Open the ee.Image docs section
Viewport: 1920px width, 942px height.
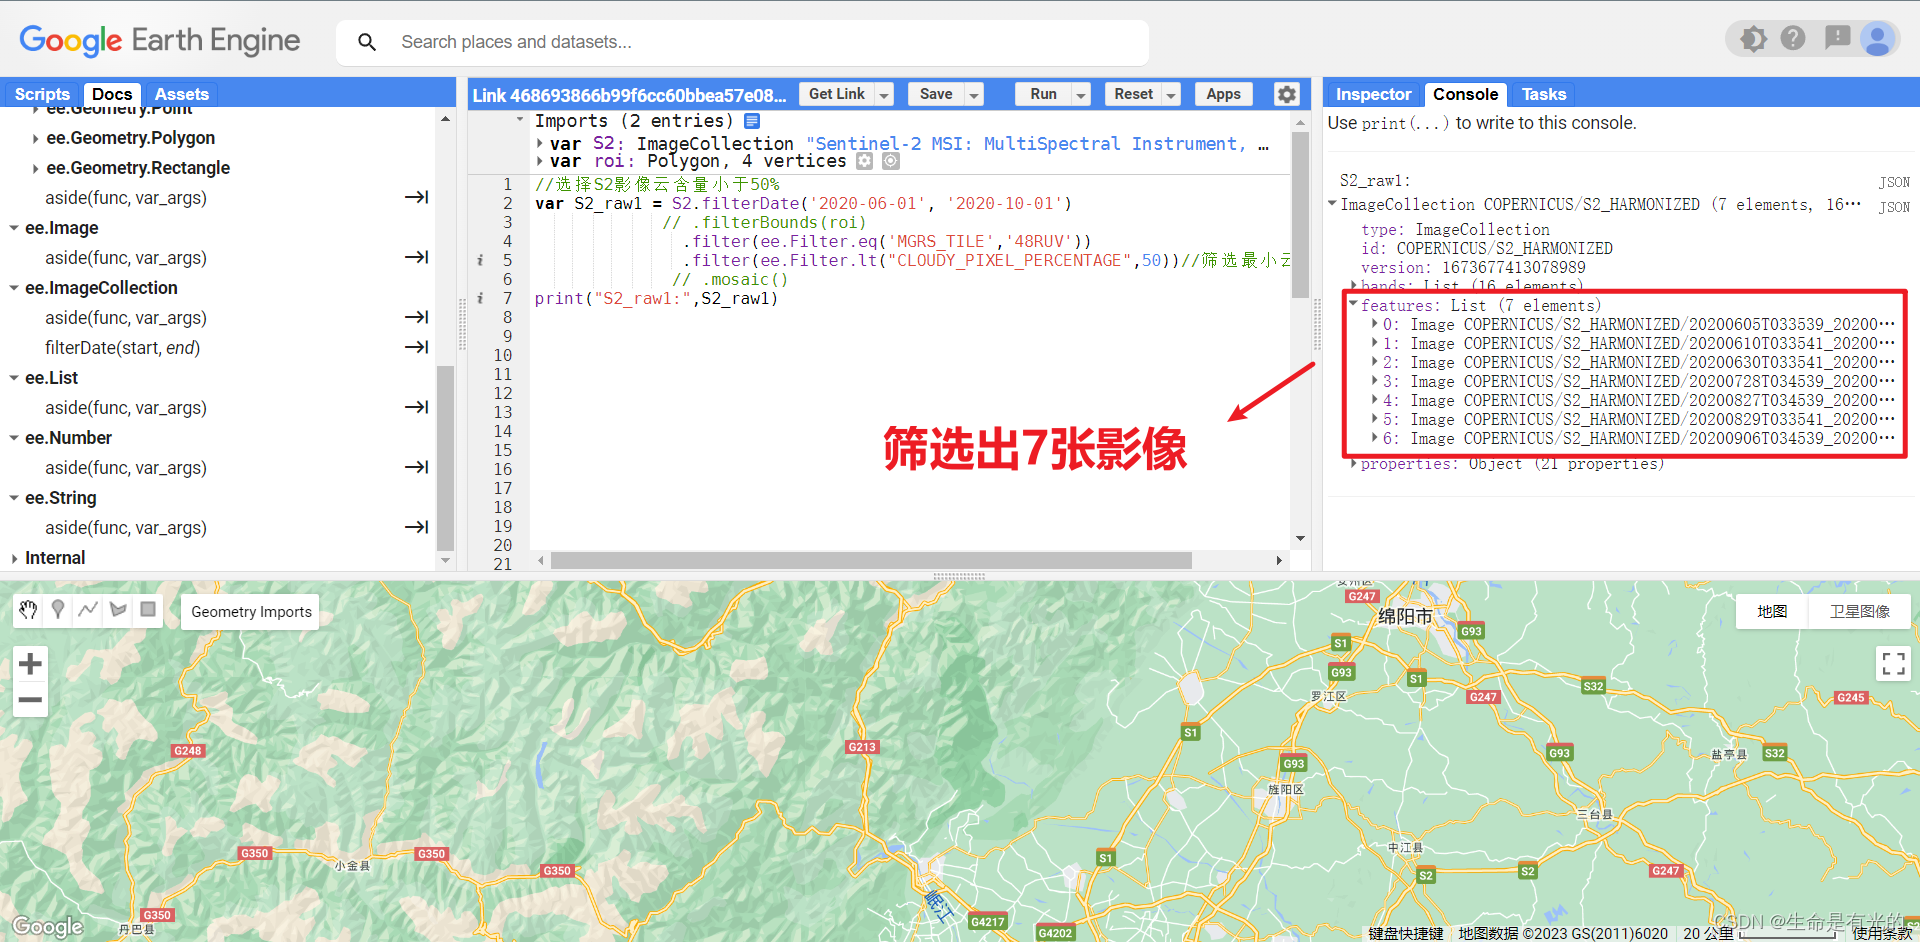click(x=62, y=228)
